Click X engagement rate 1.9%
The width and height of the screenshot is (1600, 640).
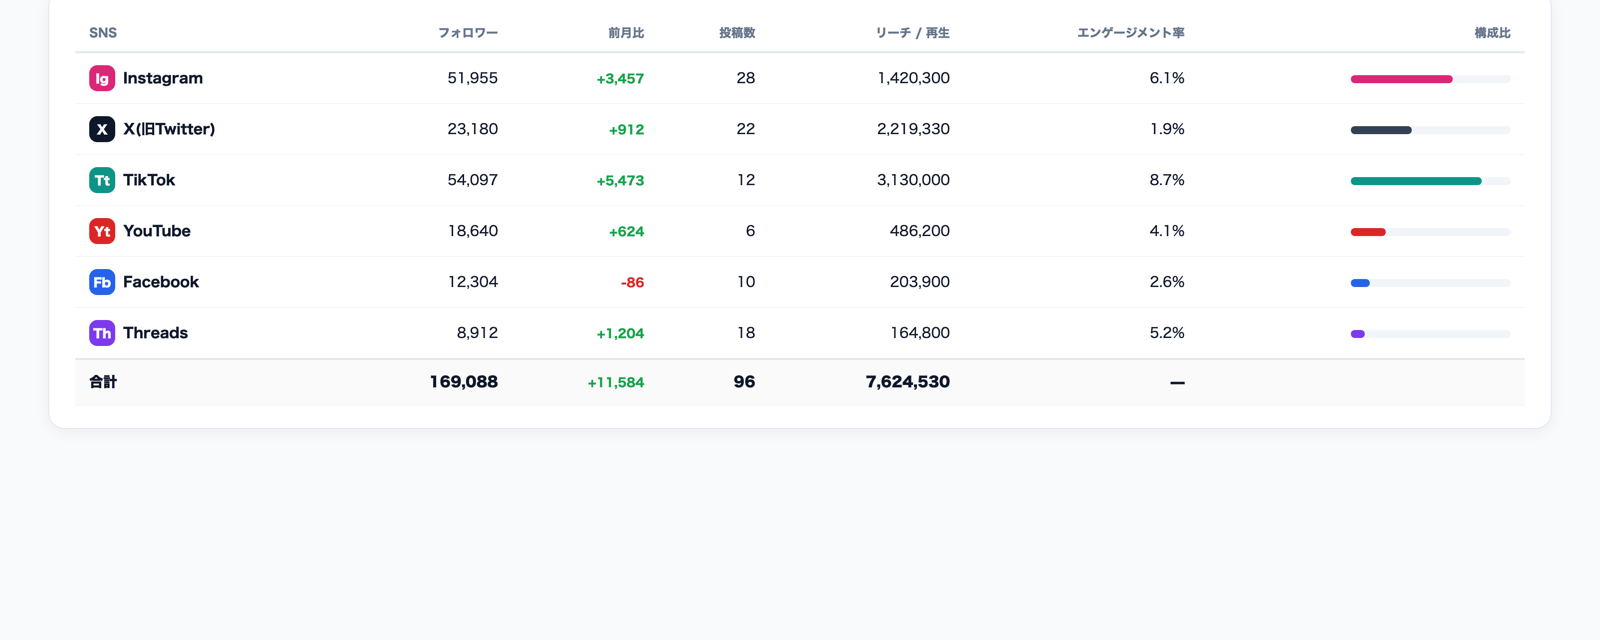[x=1167, y=129]
